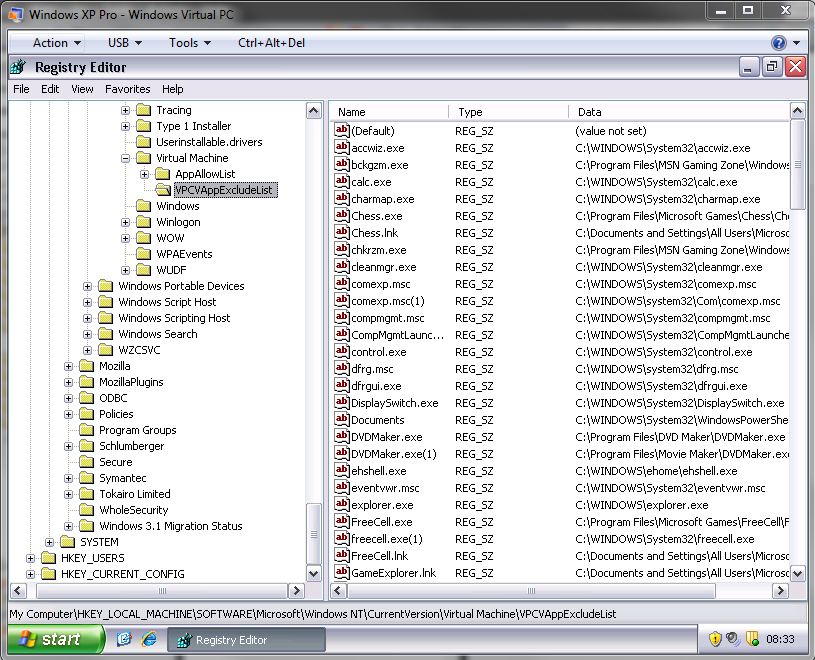Open the Tools menu on the VPC toolbar
Viewport: 815px width, 660px height.
tap(184, 42)
